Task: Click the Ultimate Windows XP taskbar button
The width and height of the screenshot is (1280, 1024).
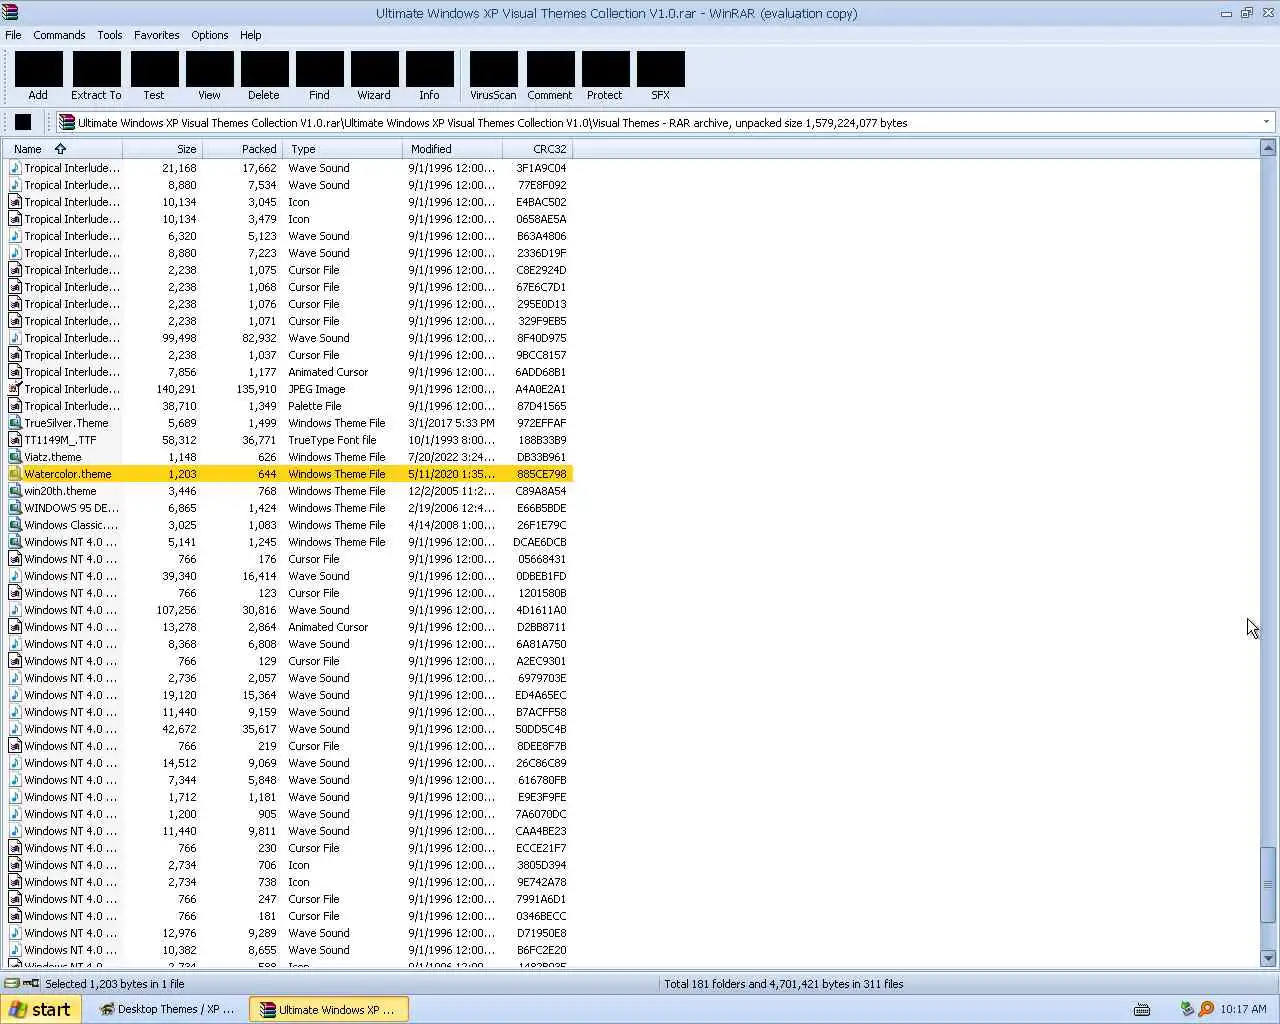Action: tap(329, 1009)
